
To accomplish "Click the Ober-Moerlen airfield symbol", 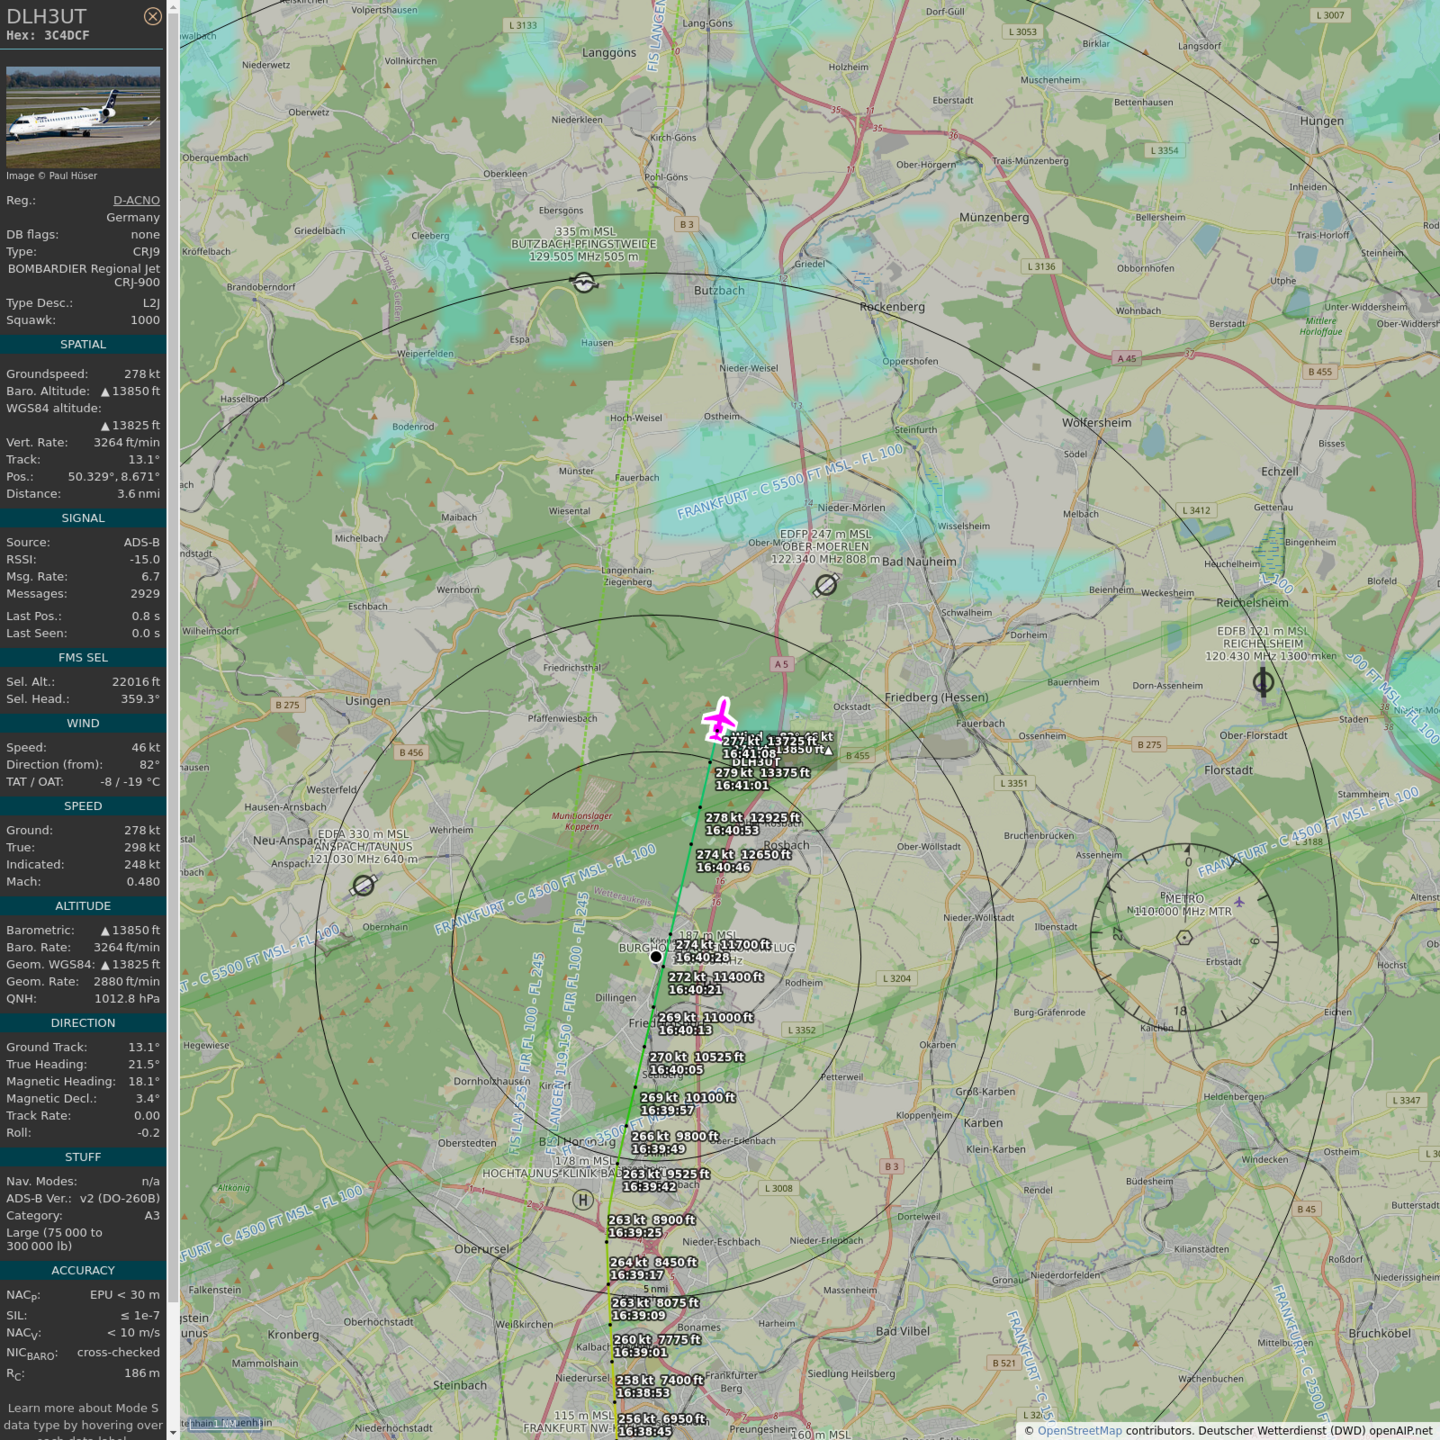I will 826,585.
